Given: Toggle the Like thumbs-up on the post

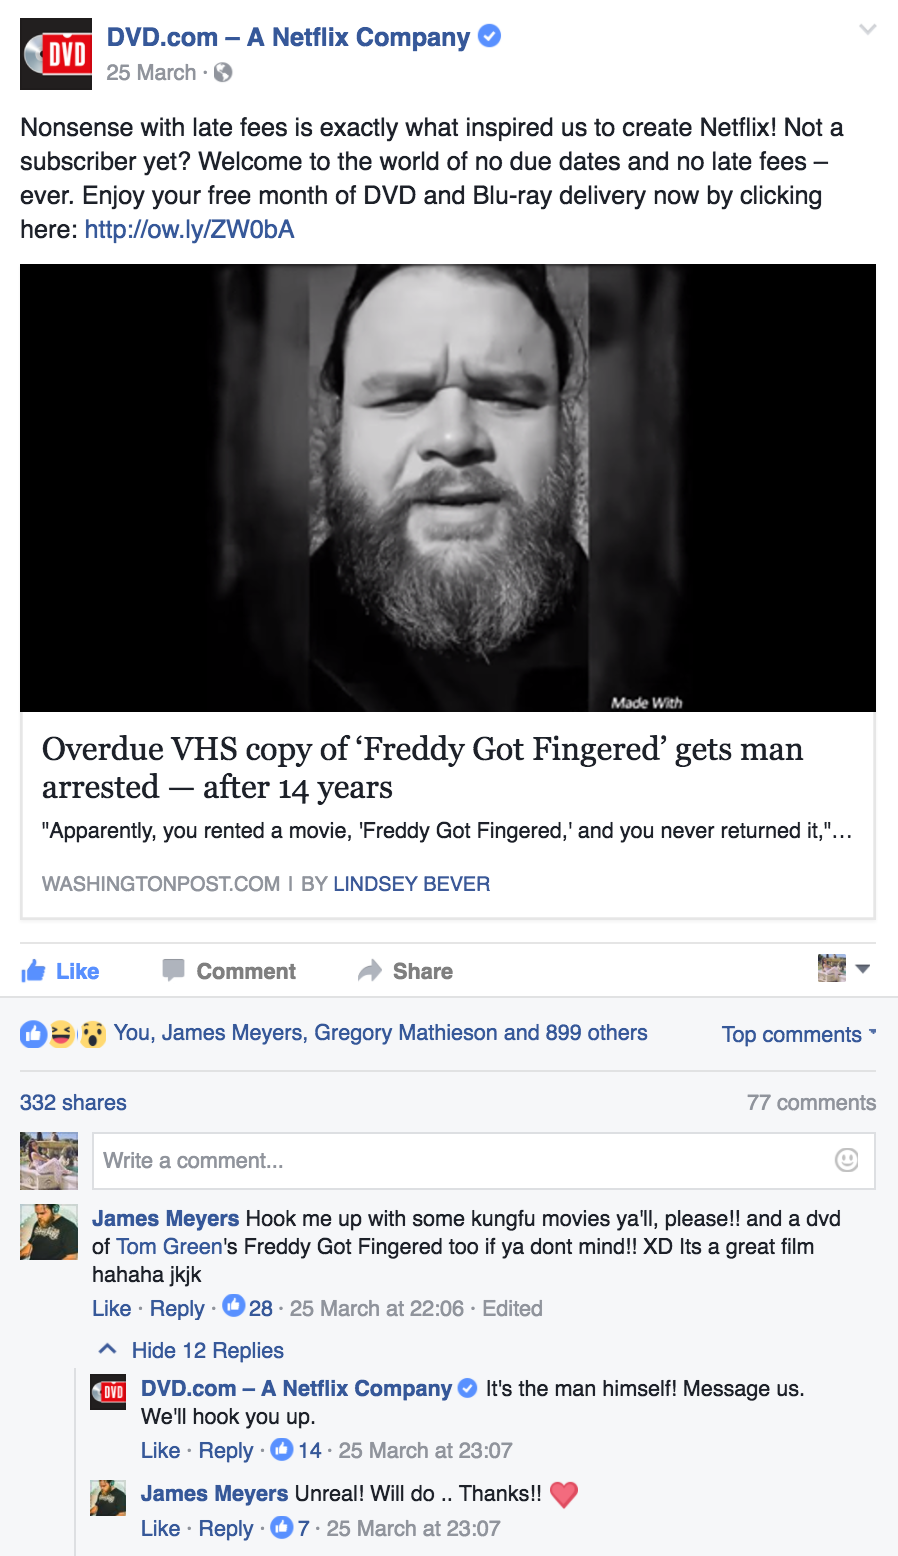Looking at the screenshot, I should pyautogui.click(x=60, y=971).
